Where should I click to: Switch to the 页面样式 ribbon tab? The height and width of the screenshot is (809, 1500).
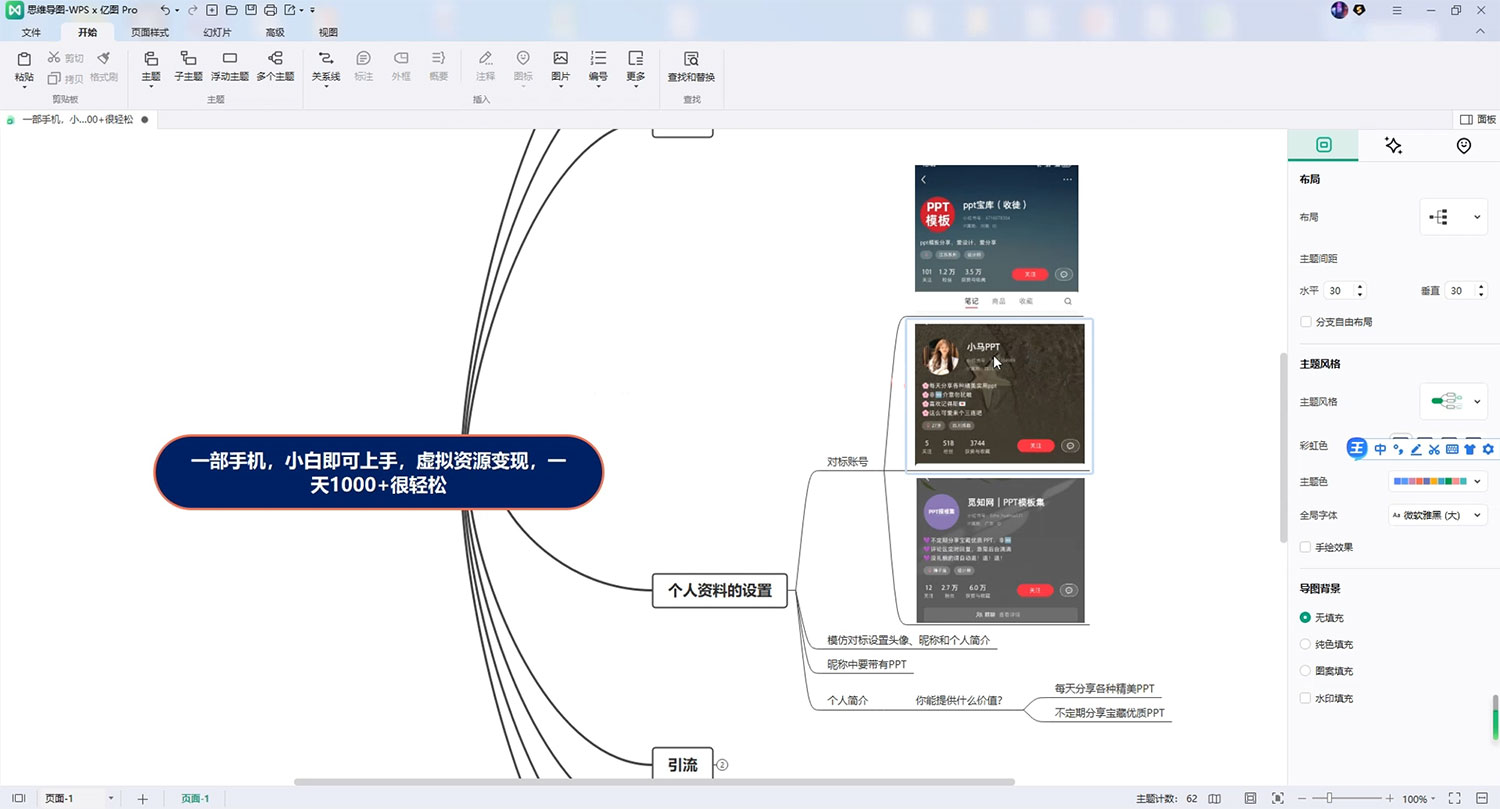[x=150, y=31]
